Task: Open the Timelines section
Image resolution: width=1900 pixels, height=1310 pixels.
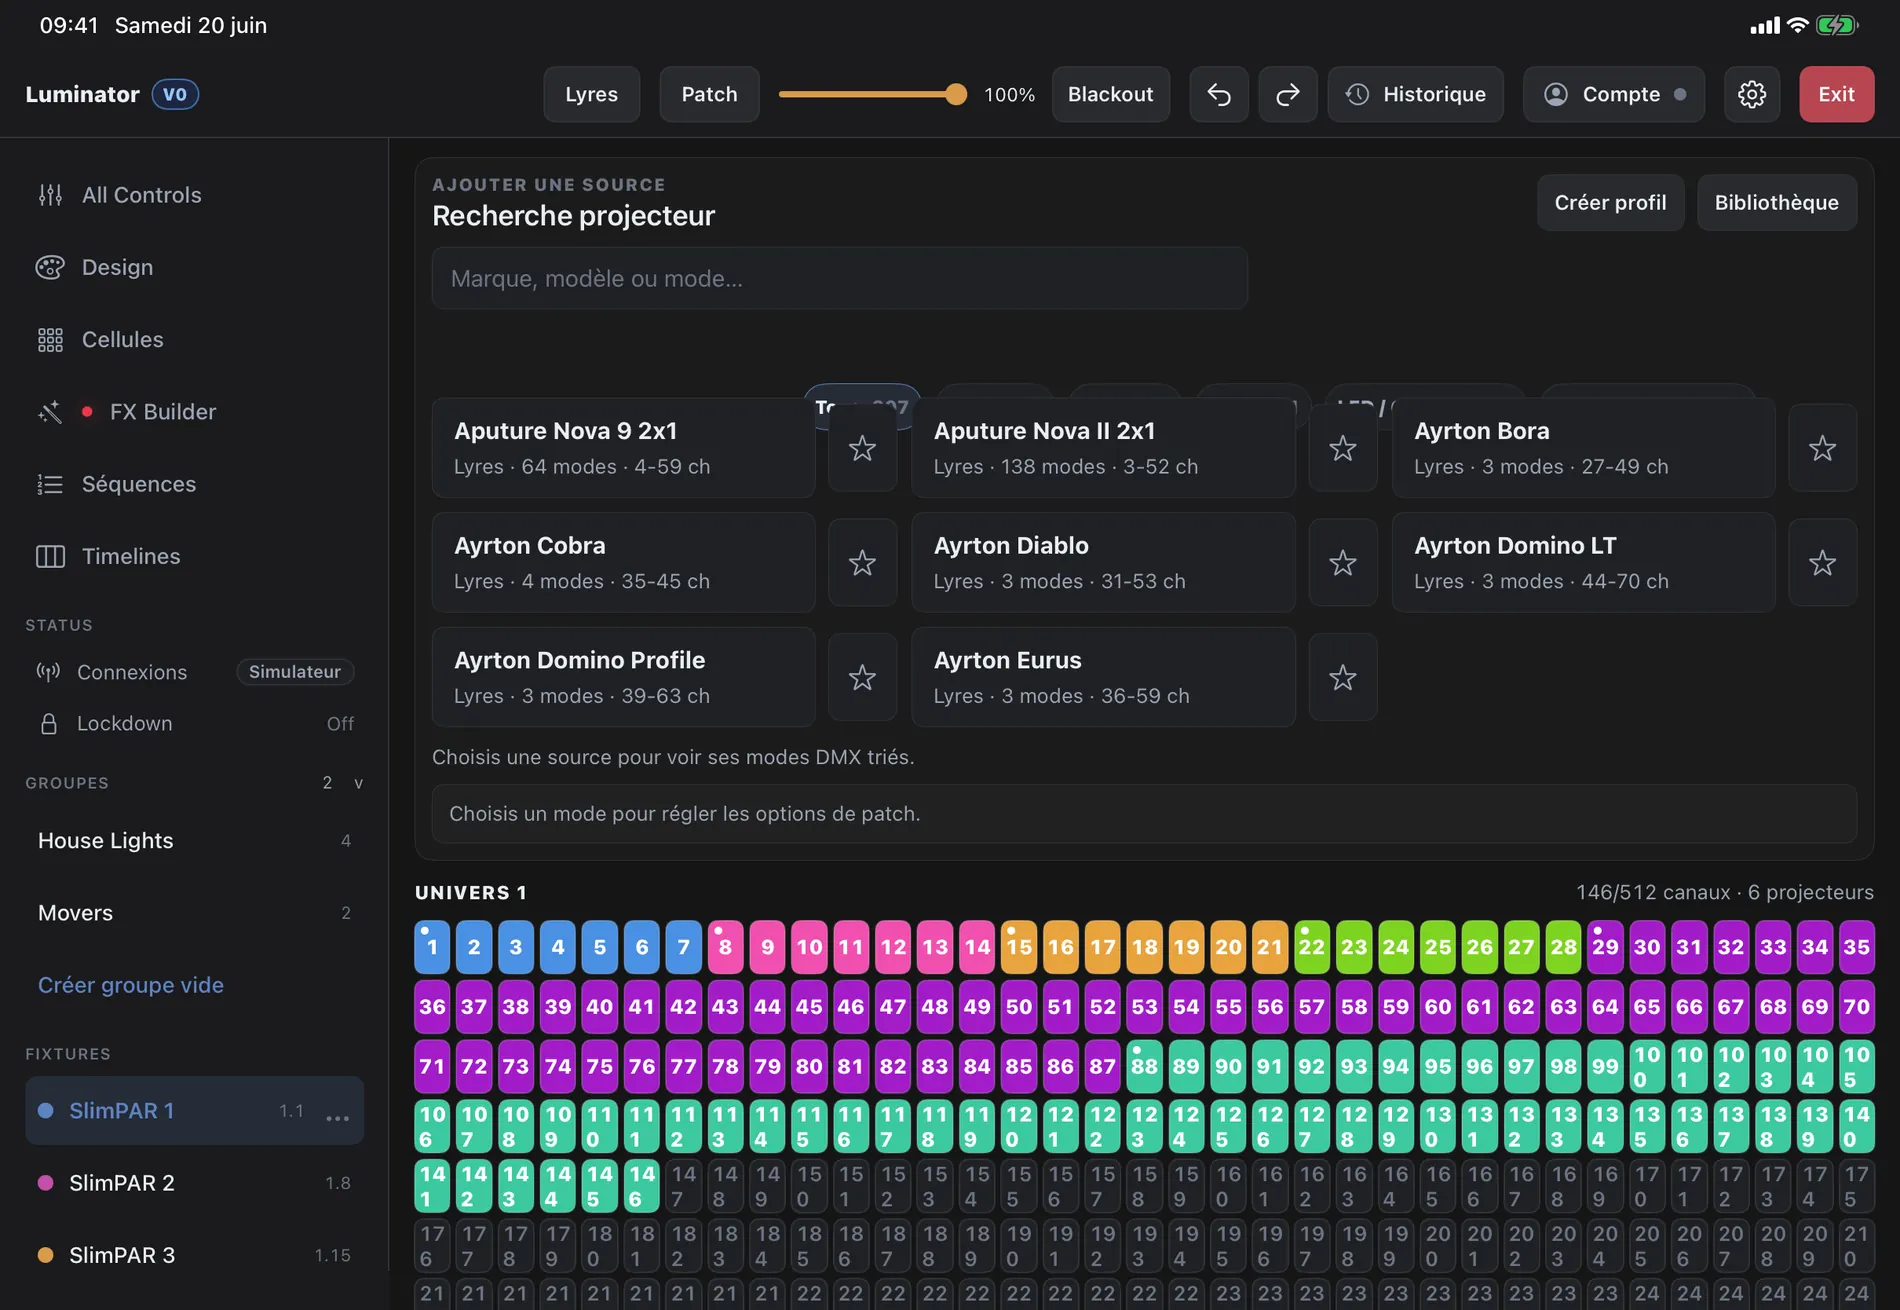Action: pos(194,556)
